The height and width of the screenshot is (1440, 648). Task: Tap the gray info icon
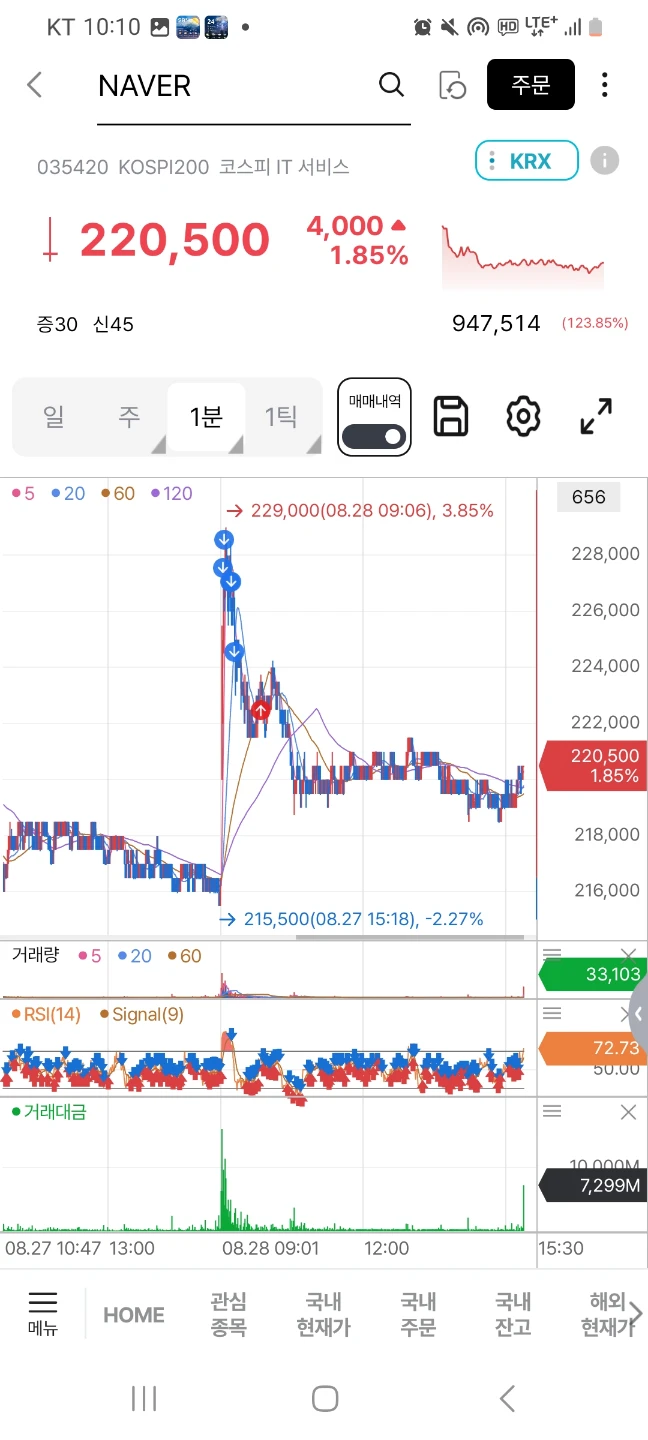pyautogui.click(x=605, y=160)
